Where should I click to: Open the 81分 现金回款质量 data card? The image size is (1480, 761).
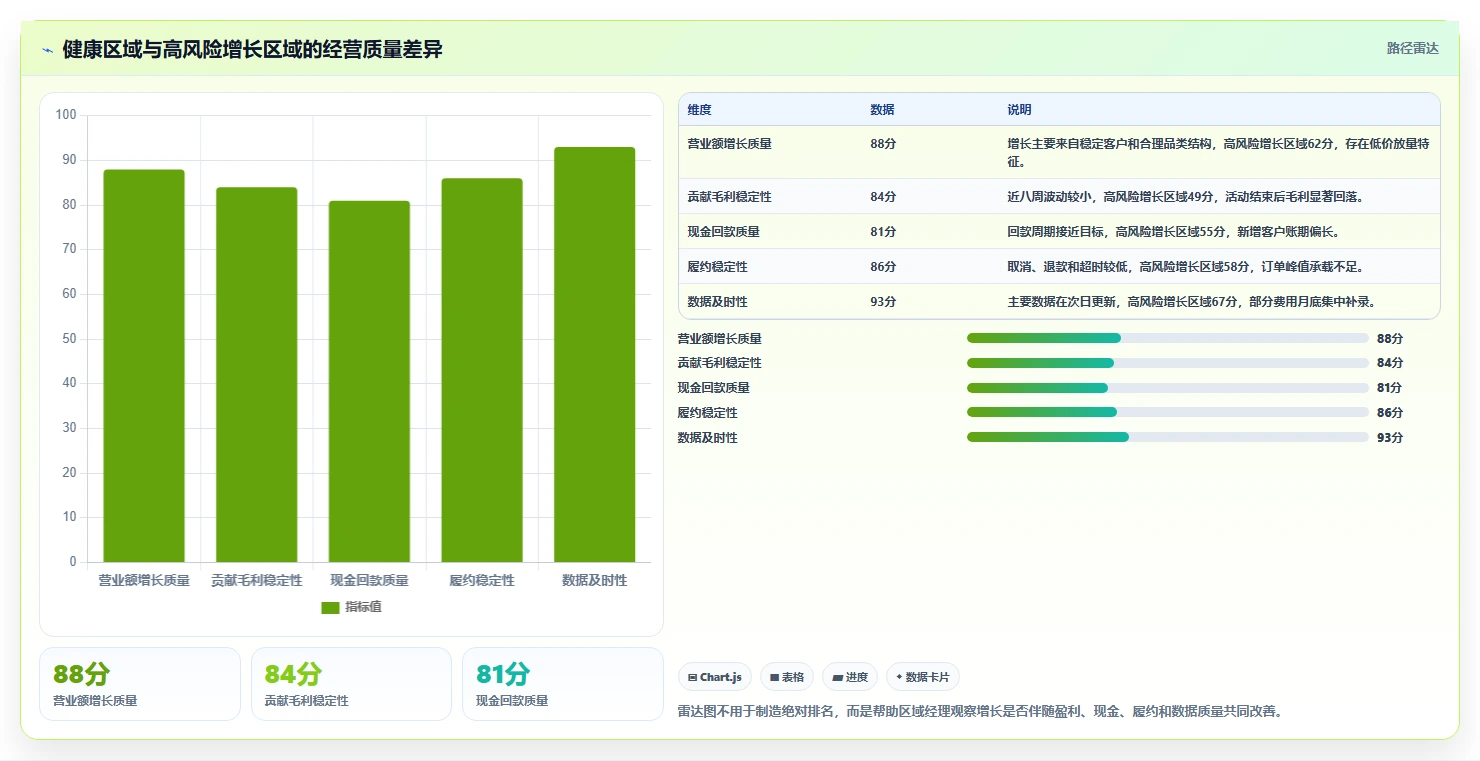coord(563,684)
